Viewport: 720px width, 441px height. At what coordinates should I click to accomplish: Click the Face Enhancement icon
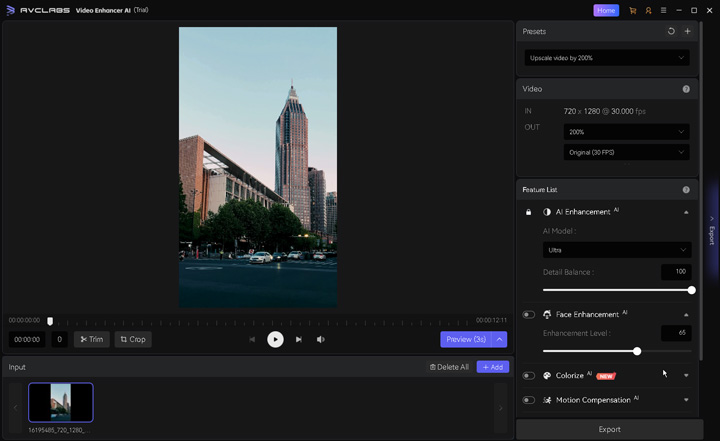pos(546,314)
